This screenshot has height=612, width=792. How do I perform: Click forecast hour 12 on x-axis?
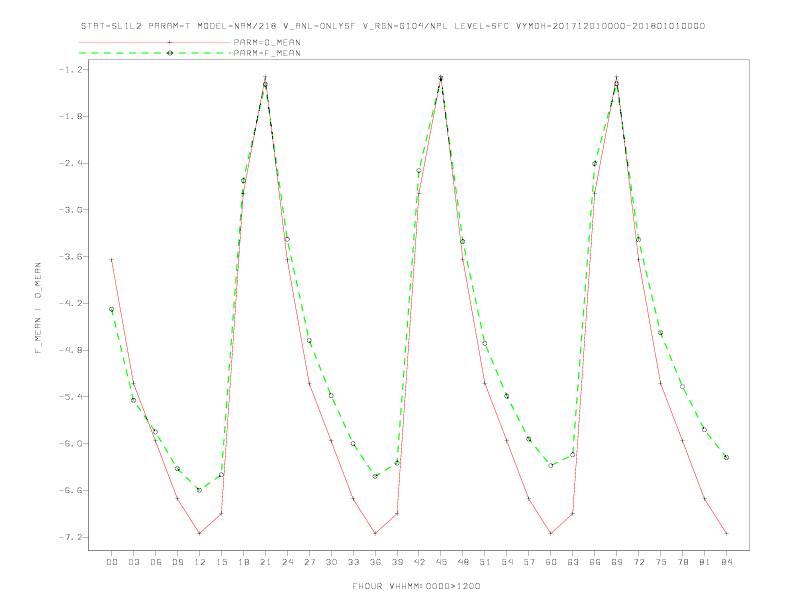[x=200, y=562]
